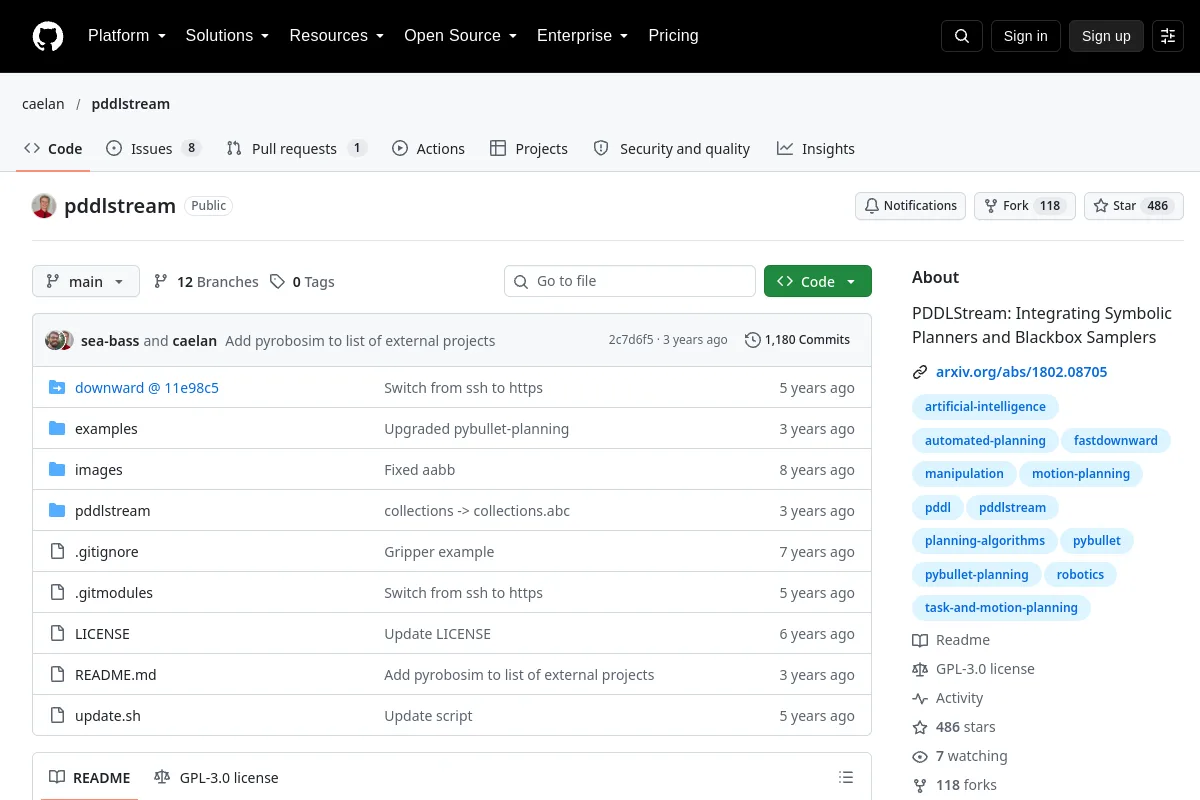The width and height of the screenshot is (1200, 800).
Task: Open the pybullet-planning topic tag
Action: point(976,575)
